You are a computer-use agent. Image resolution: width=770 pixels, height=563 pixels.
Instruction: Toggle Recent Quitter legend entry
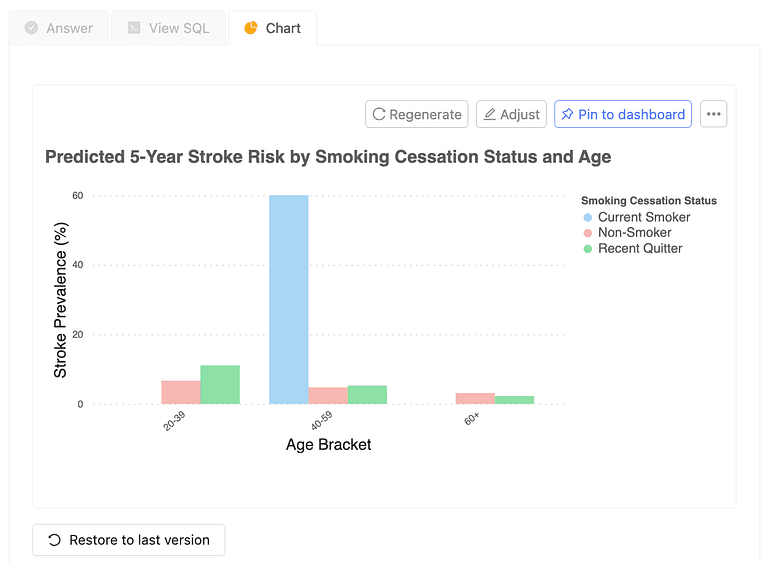(640, 248)
